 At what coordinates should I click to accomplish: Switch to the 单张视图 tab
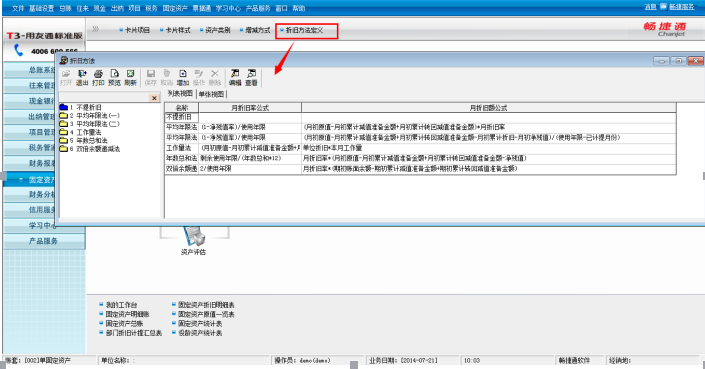click(x=211, y=94)
